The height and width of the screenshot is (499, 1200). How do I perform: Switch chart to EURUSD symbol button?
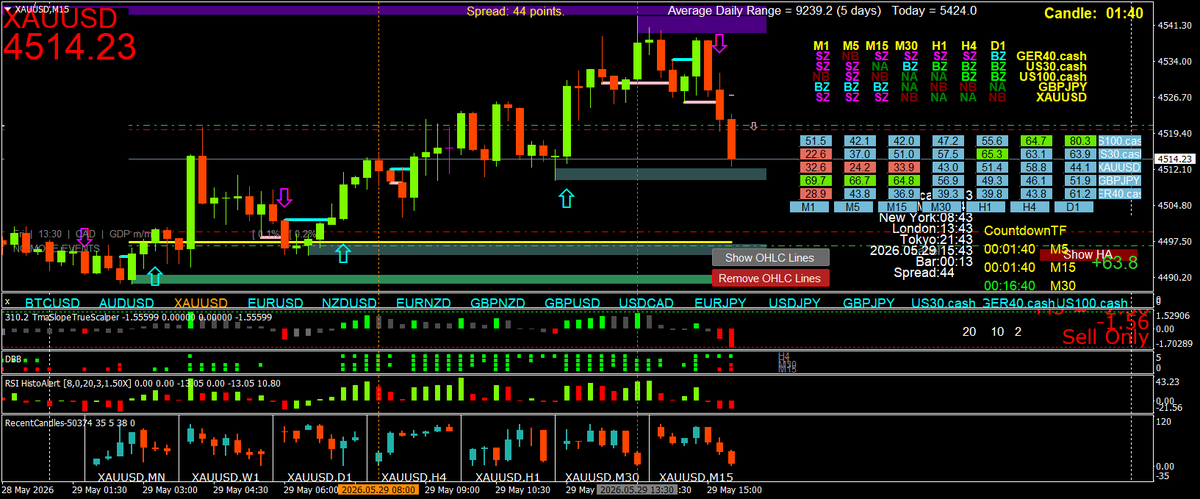point(274,302)
